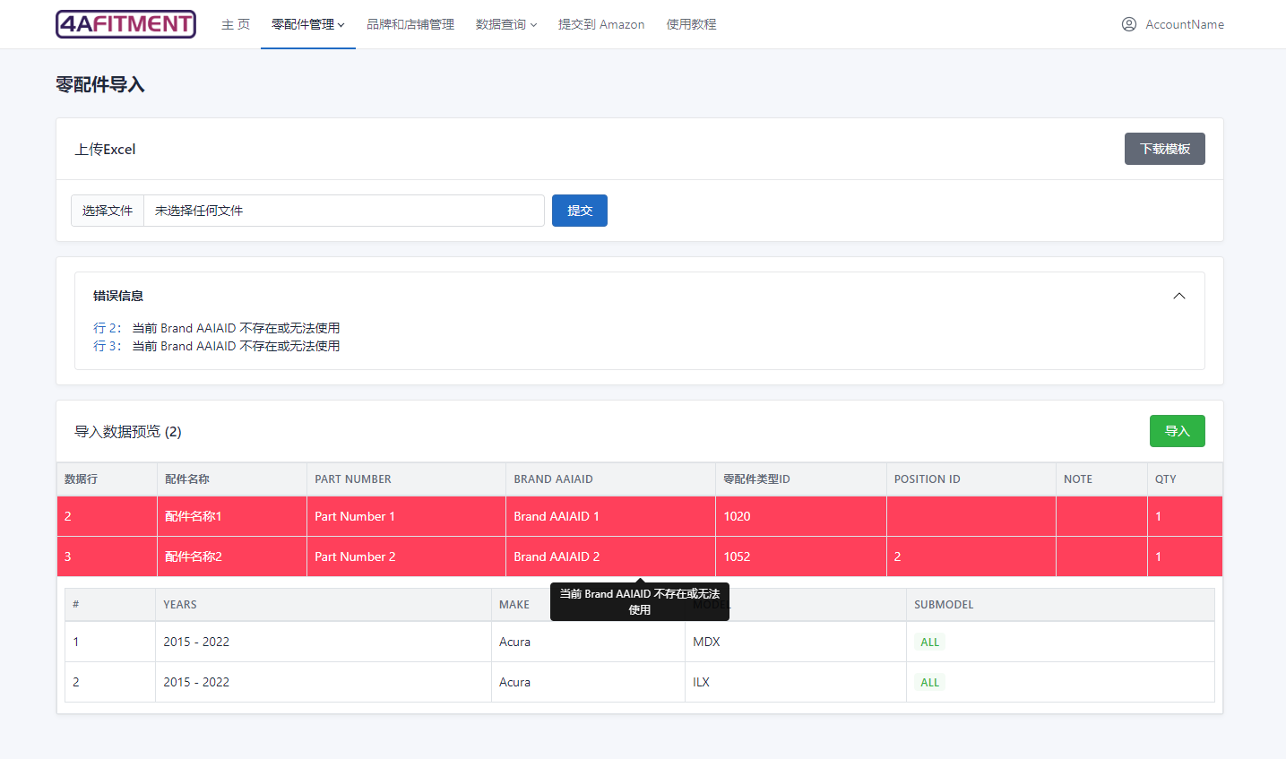This screenshot has width=1286, height=760.
Task: Click the 行 3 error link
Action: click(x=106, y=346)
